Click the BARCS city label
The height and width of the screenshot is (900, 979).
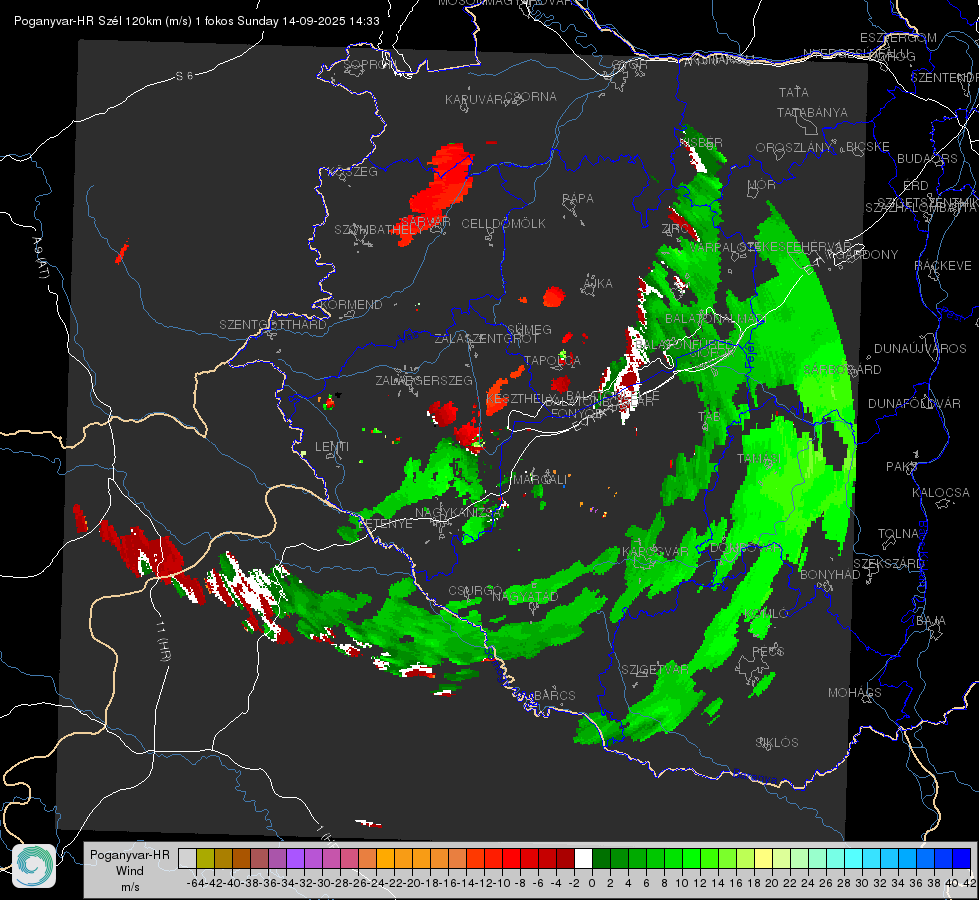555,695
